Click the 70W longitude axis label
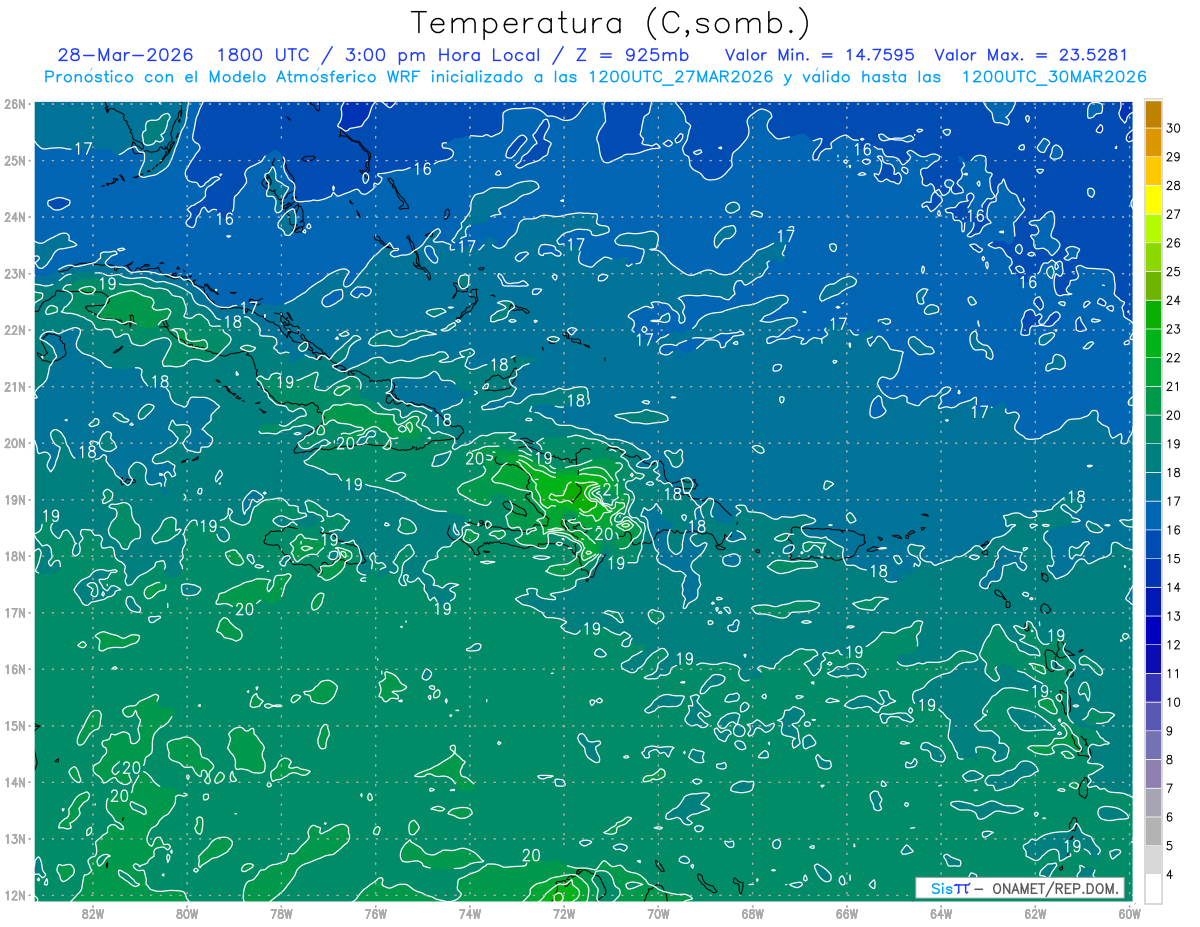The image size is (1200, 927). (658, 912)
